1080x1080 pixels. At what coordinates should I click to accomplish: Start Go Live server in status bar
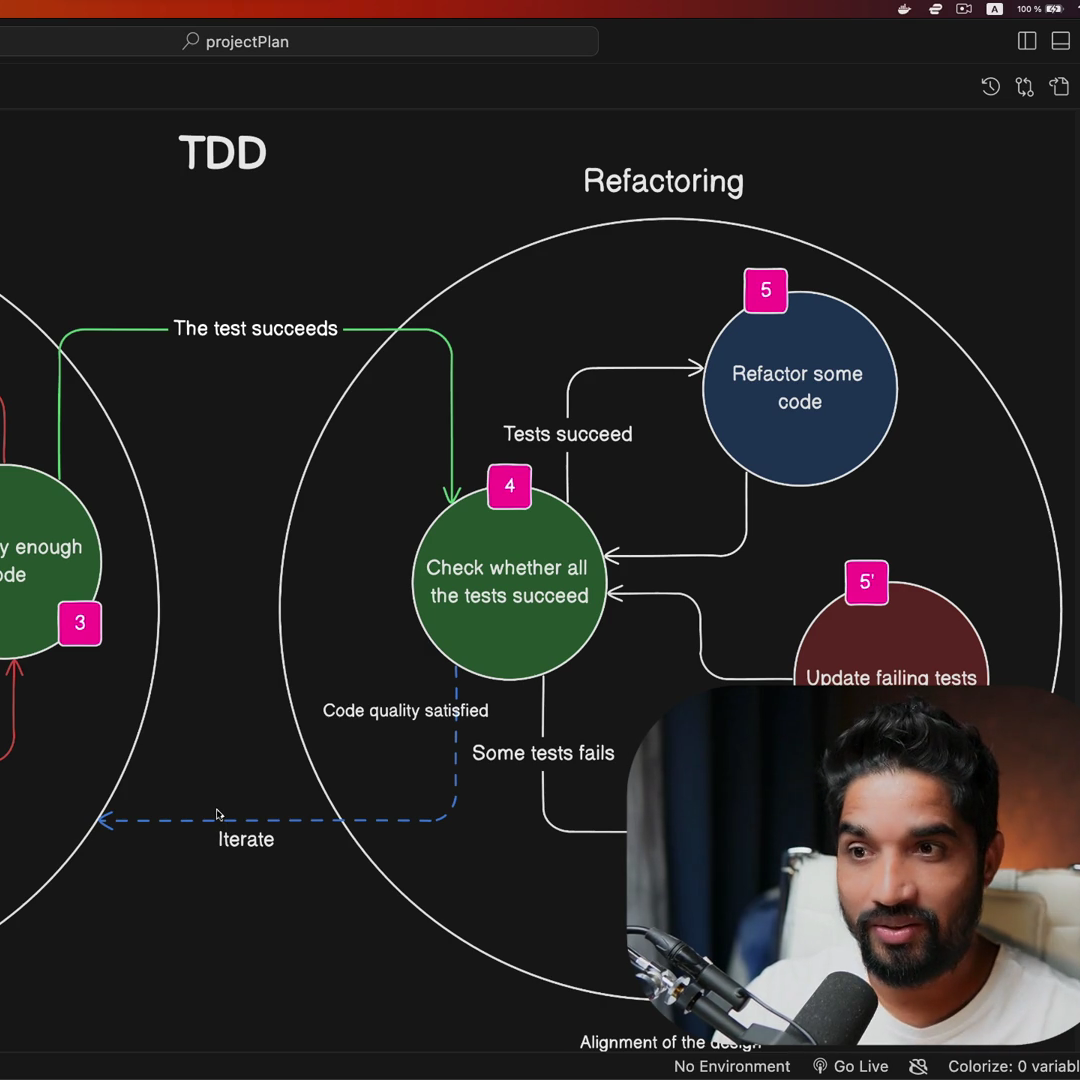pos(850,1066)
